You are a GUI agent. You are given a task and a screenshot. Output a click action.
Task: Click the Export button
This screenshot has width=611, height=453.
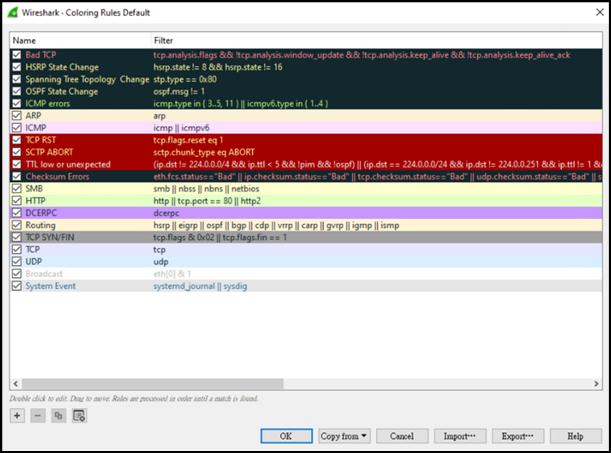tap(518, 436)
